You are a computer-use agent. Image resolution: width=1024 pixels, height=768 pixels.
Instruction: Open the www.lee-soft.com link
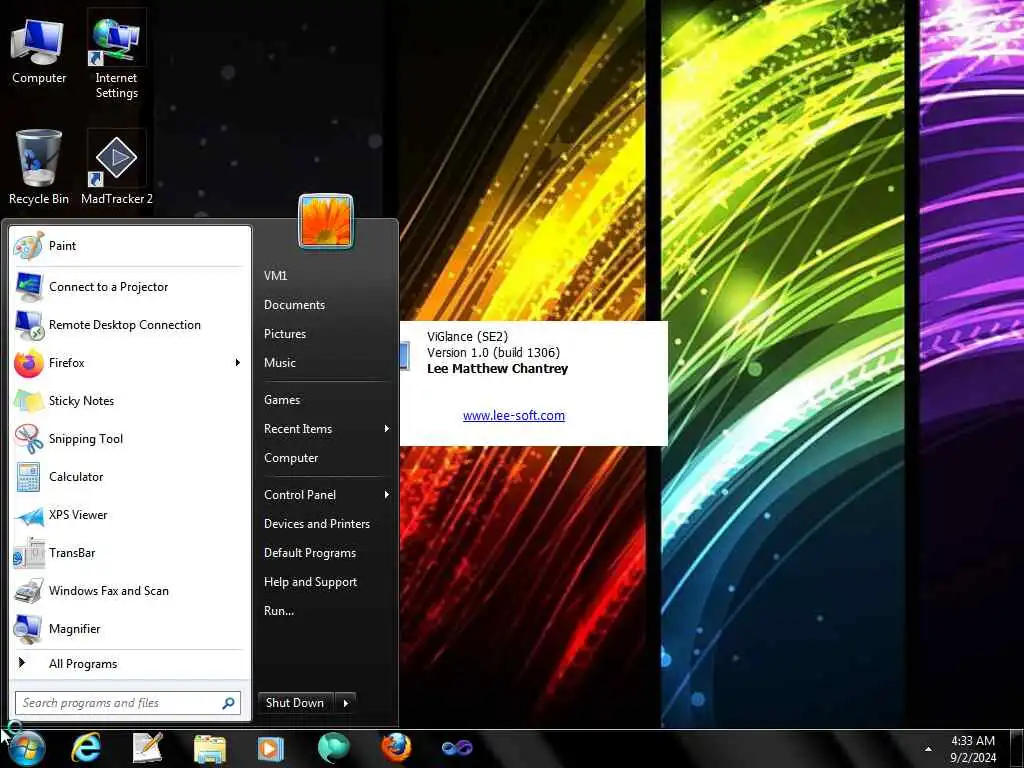(x=514, y=415)
